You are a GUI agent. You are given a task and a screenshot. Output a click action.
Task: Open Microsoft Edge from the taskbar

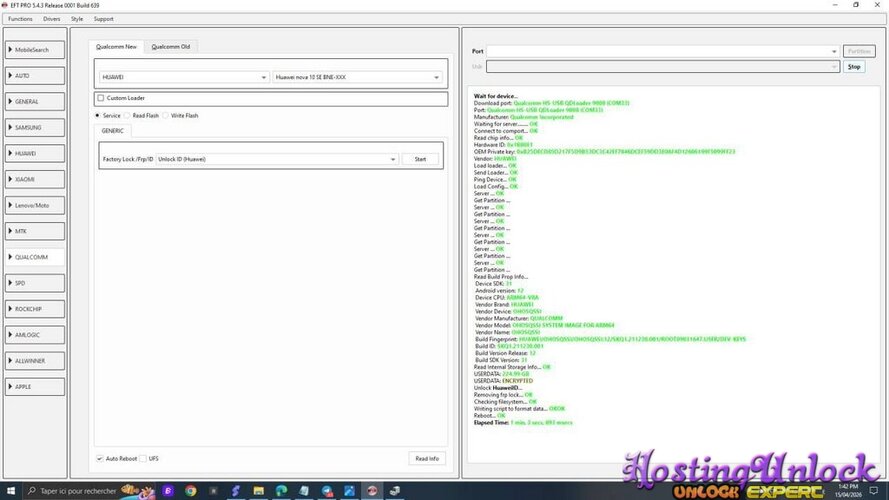(281, 491)
